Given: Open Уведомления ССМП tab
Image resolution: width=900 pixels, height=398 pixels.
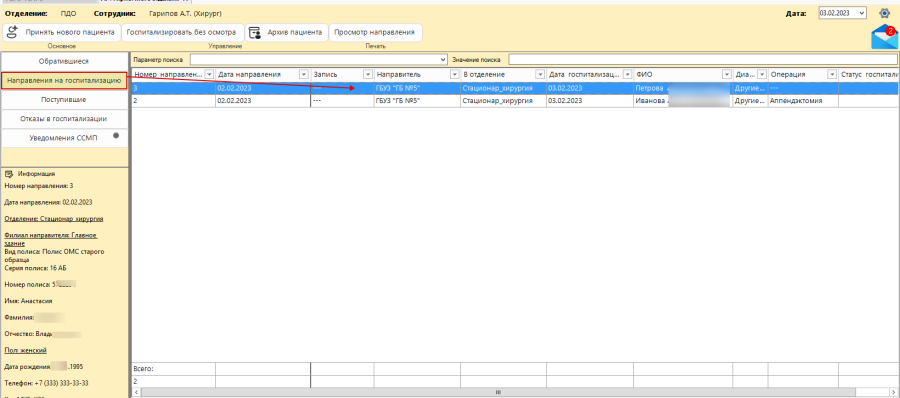Looking at the screenshot, I should point(64,138).
